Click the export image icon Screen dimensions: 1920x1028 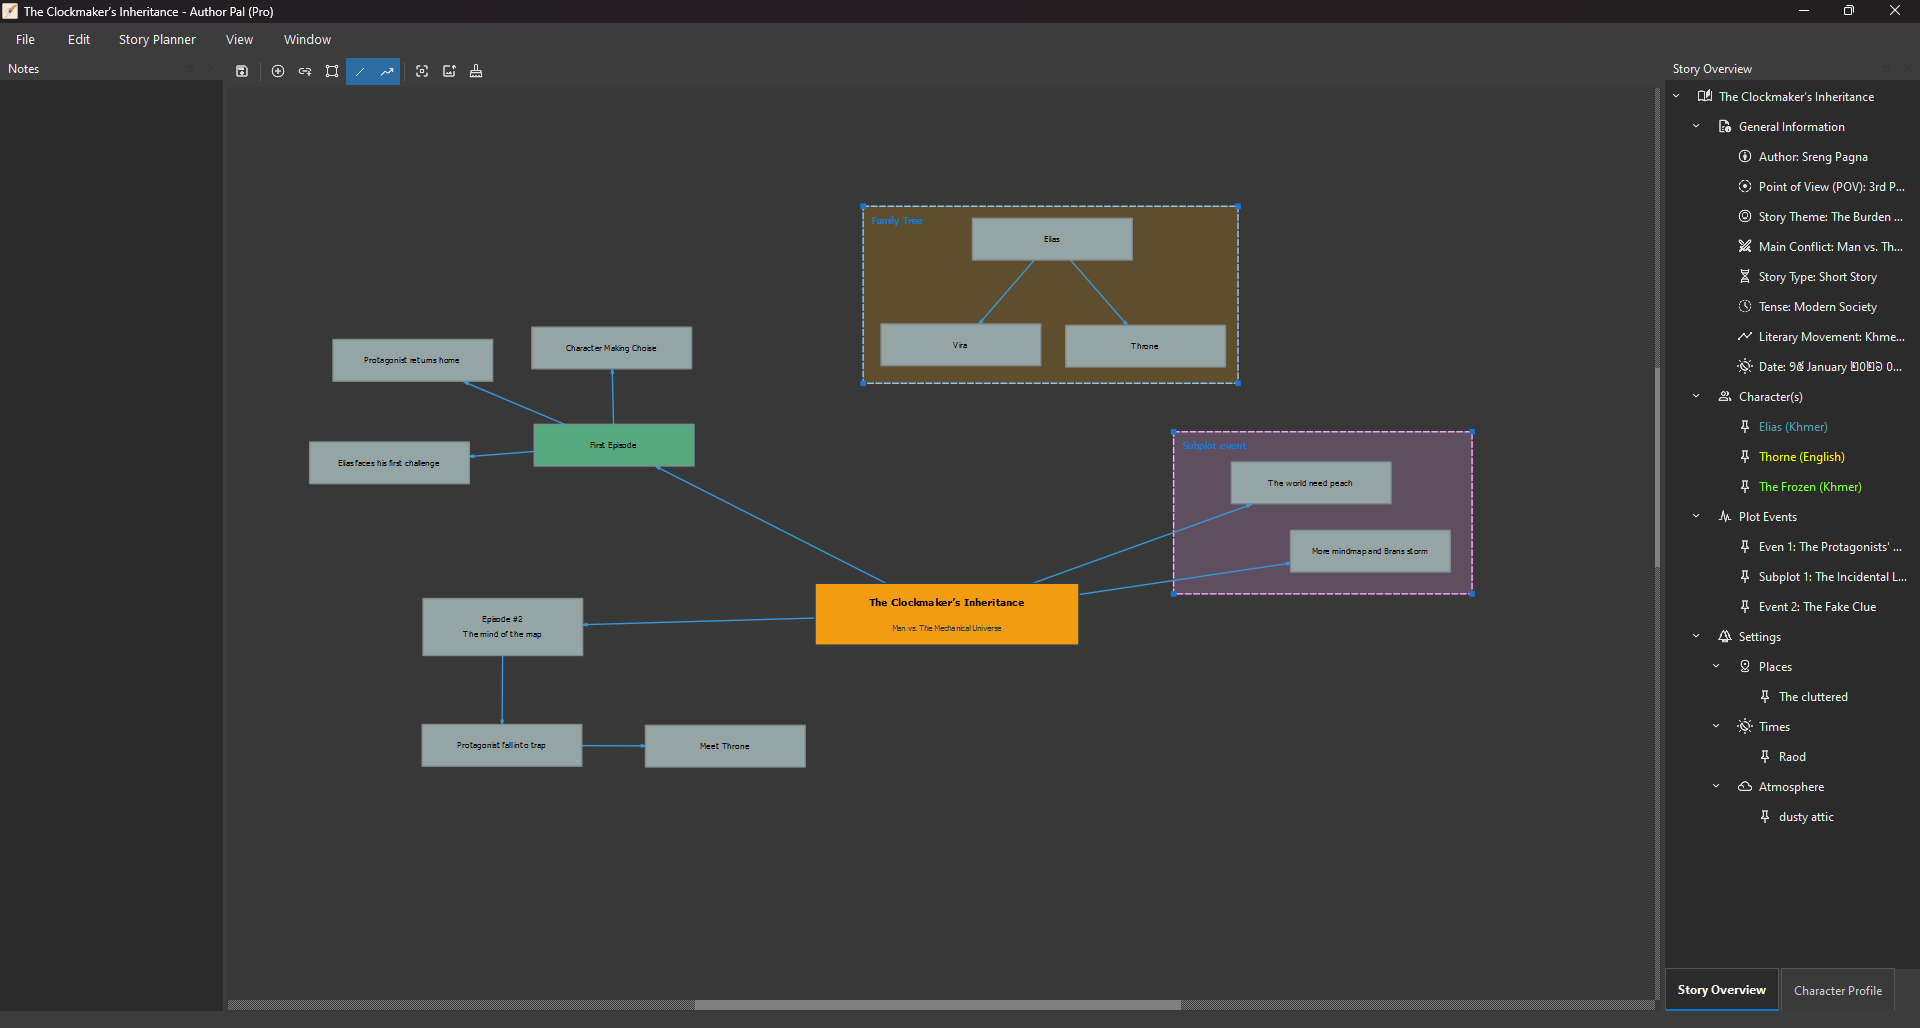(449, 71)
